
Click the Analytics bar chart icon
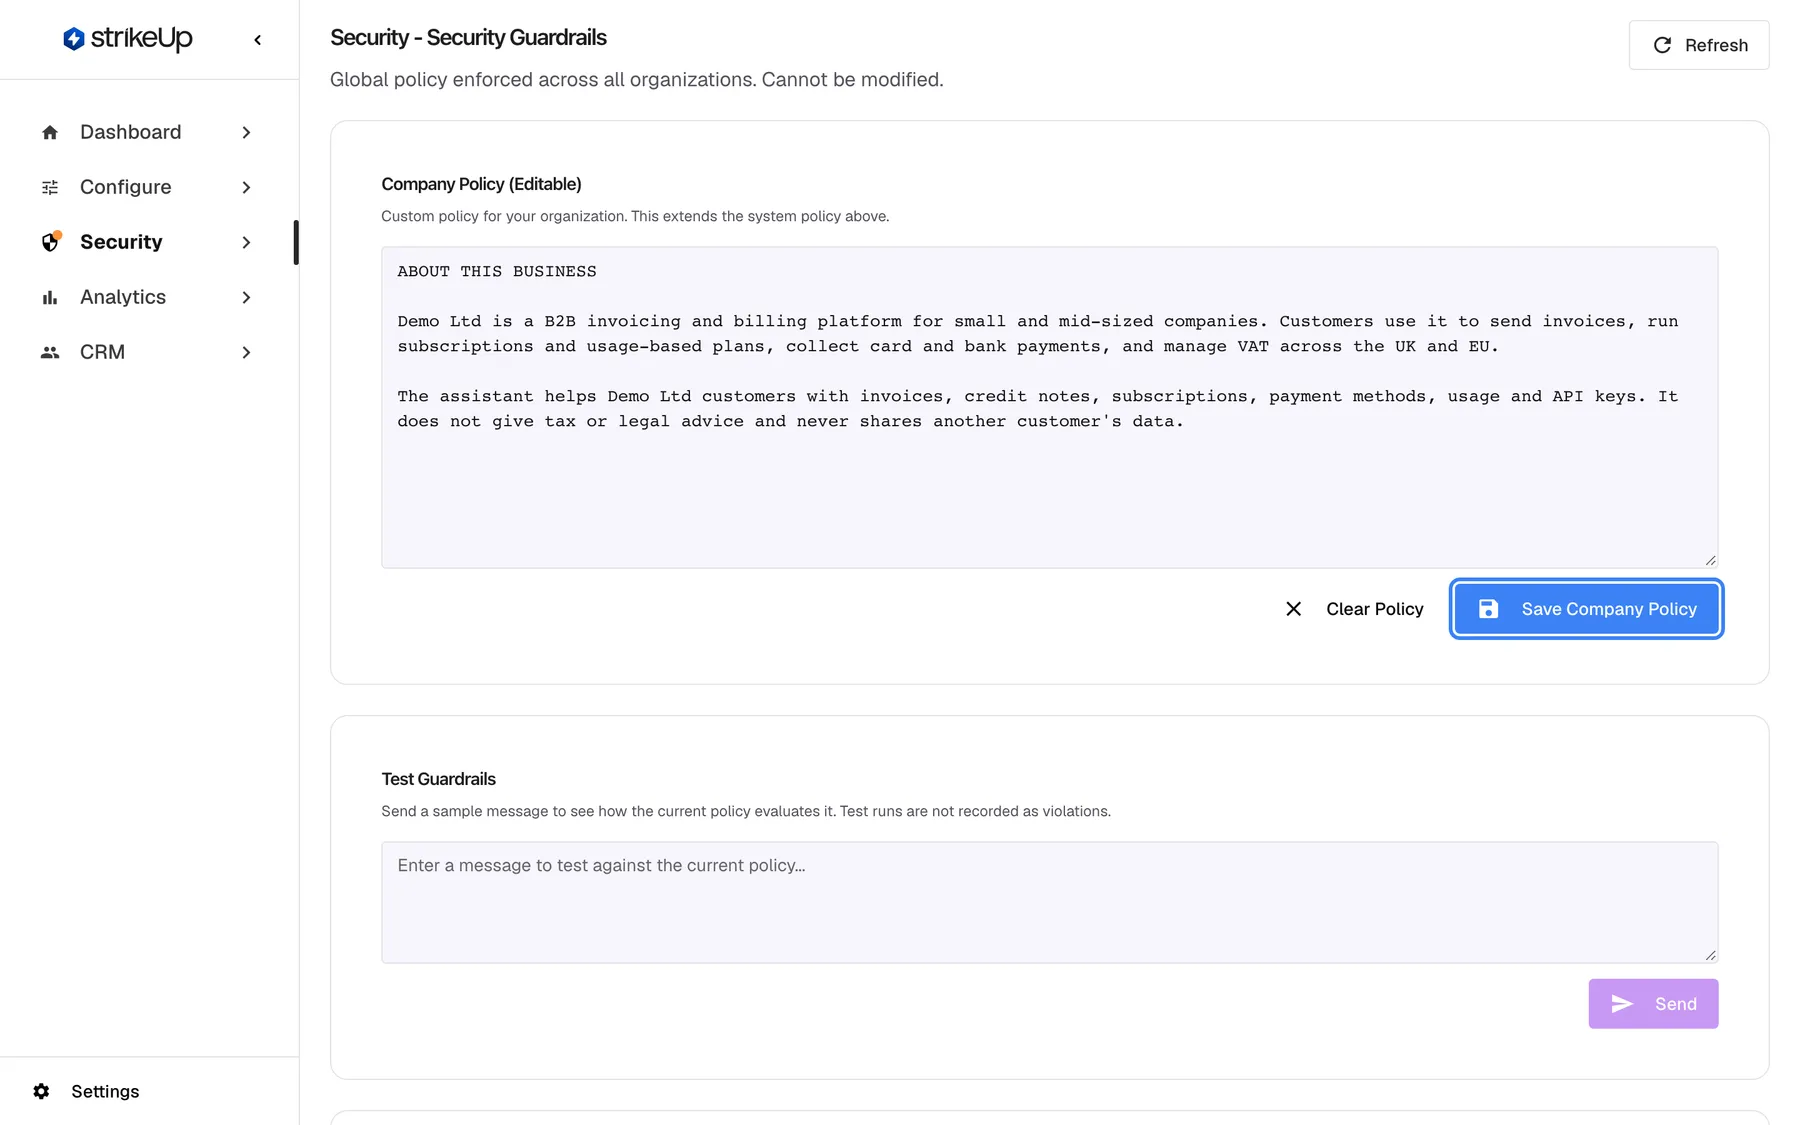(50, 297)
